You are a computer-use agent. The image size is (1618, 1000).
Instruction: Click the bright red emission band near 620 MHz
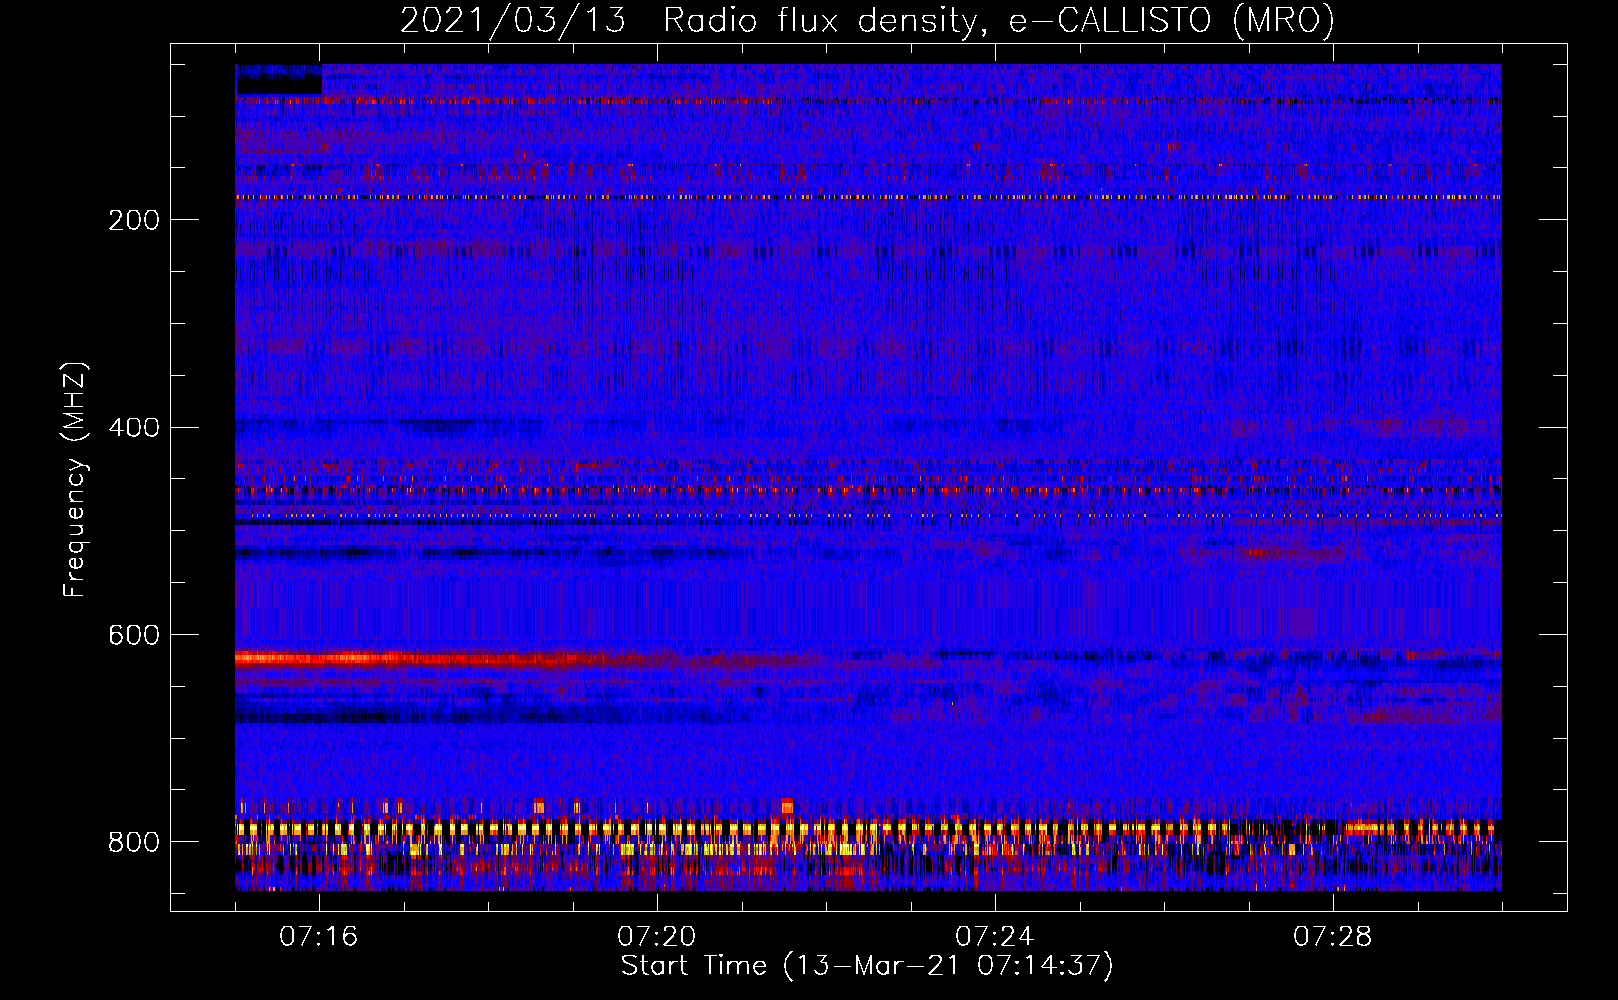pos(430,659)
